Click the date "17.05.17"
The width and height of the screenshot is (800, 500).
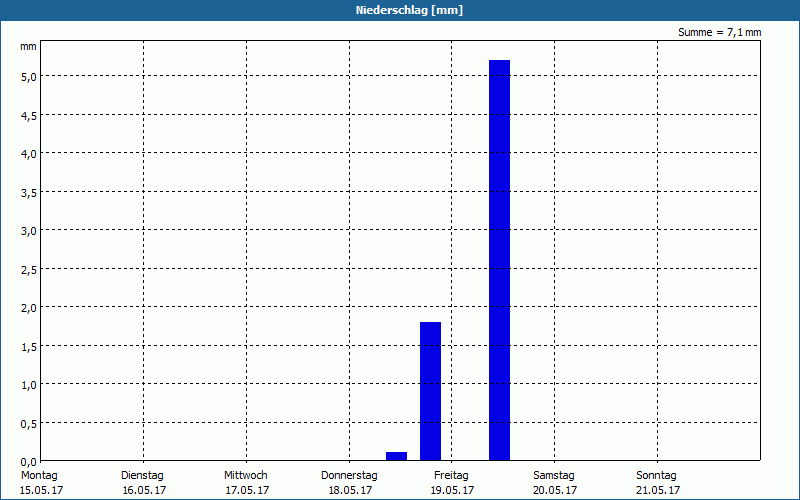(247, 490)
